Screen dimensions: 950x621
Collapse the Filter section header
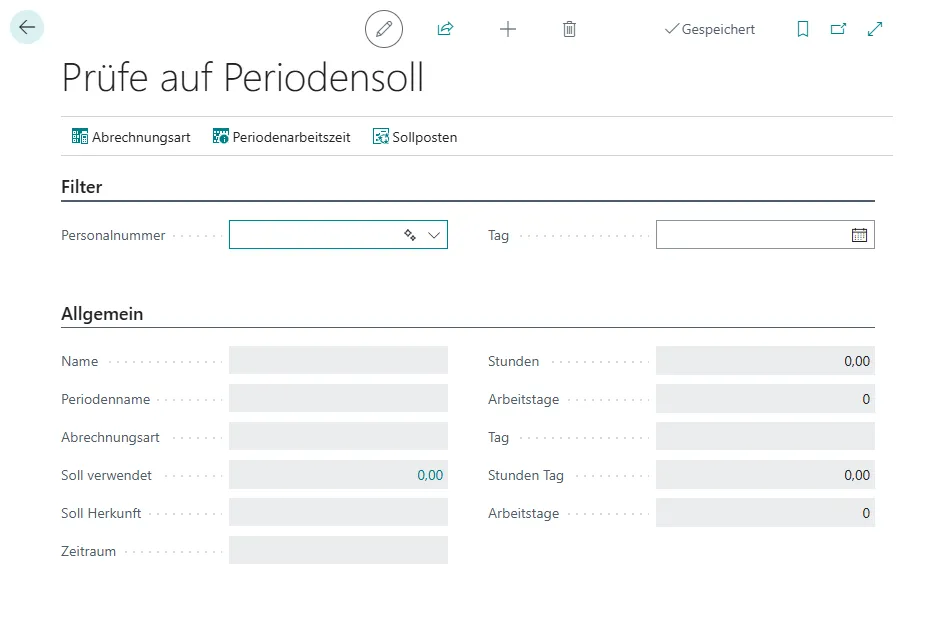[x=82, y=187]
